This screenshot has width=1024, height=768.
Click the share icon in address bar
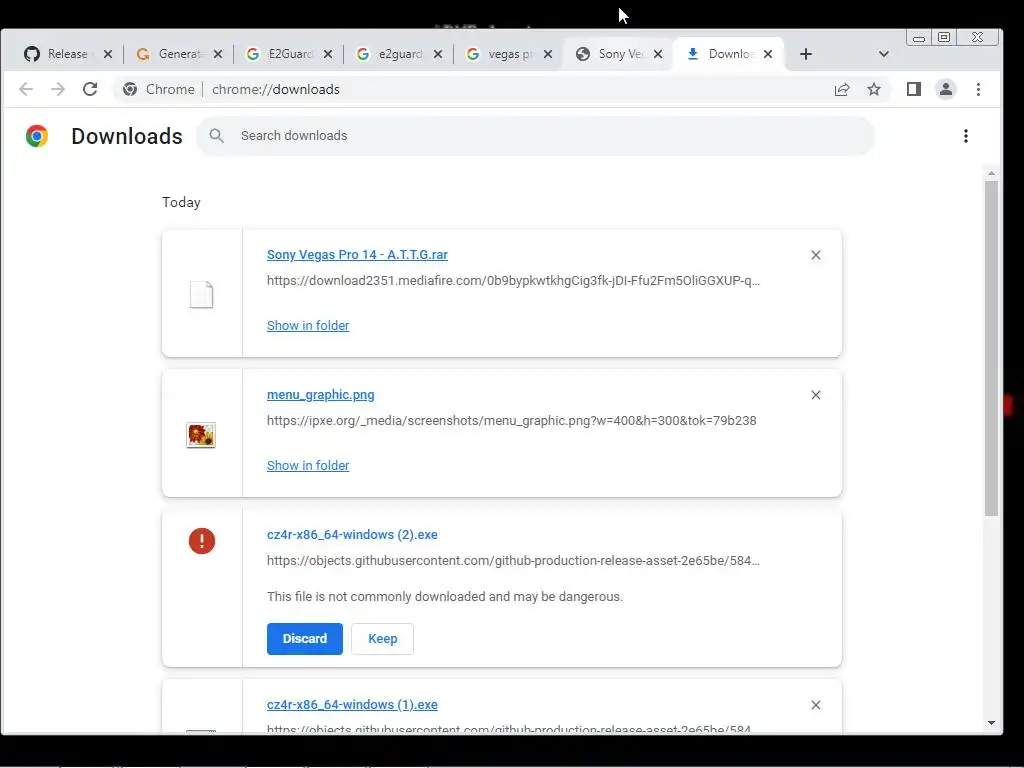click(x=842, y=89)
